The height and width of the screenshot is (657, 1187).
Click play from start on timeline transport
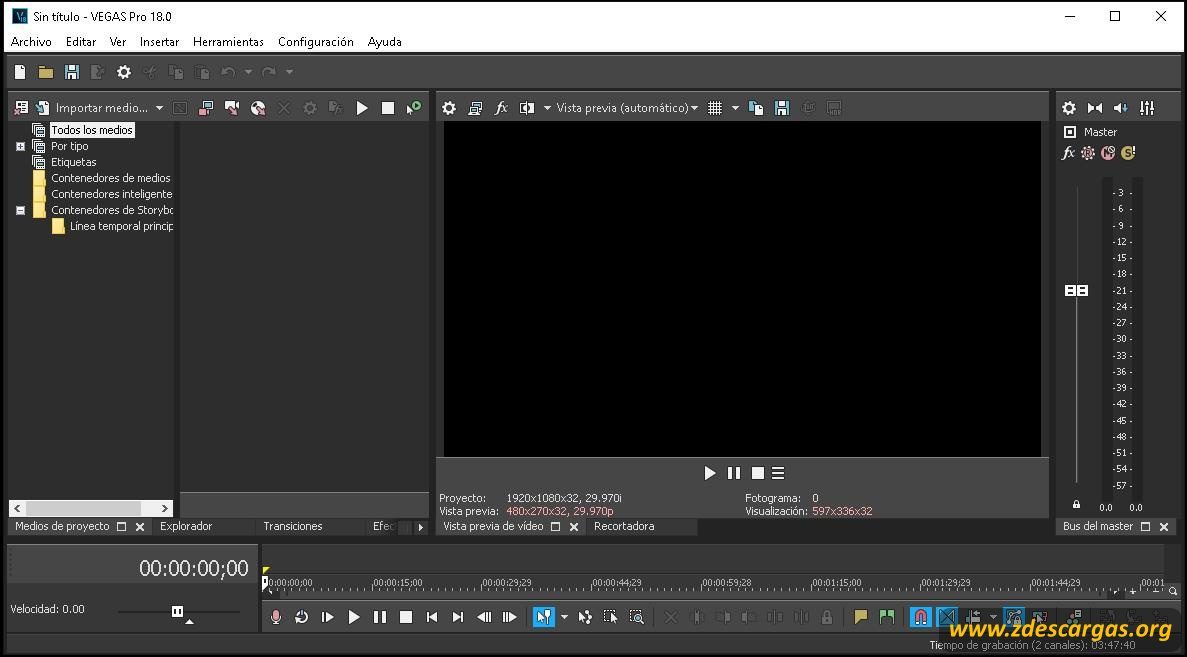(x=327, y=618)
